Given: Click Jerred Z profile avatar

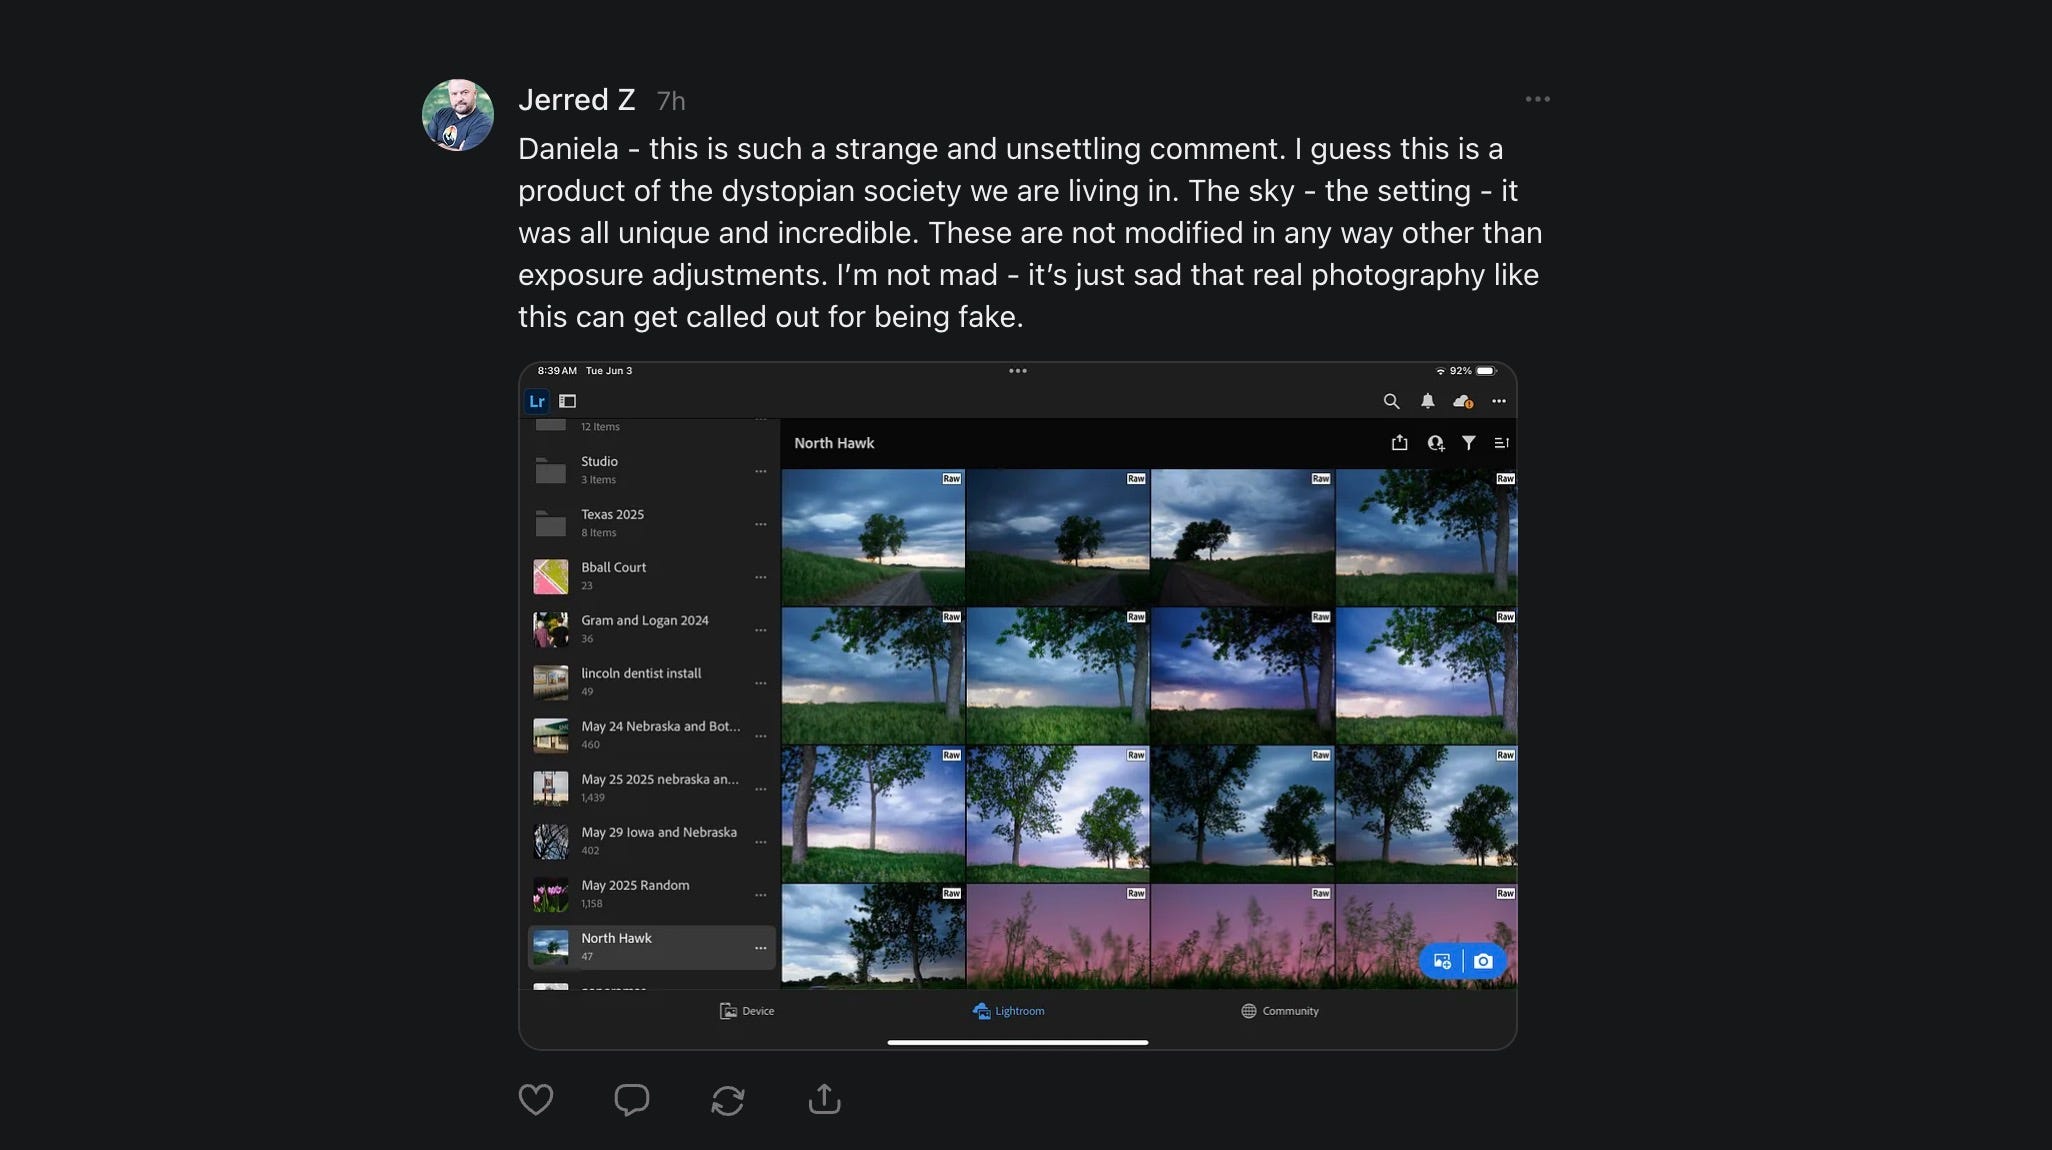Looking at the screenshot, I should tap(458, 115).
